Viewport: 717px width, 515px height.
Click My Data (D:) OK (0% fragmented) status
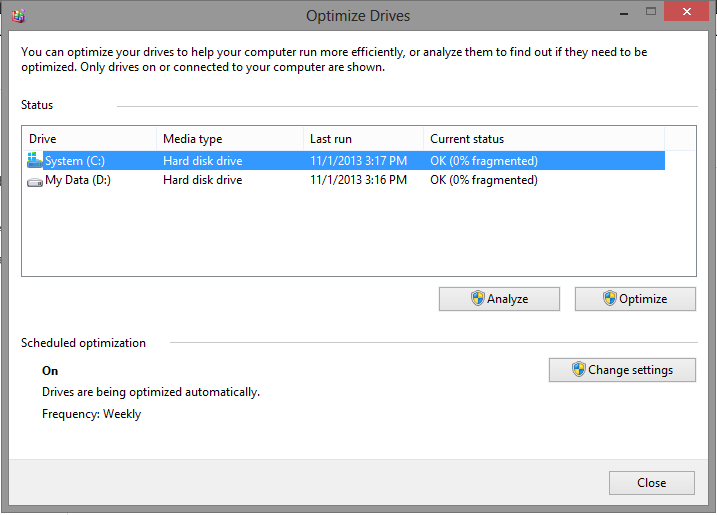coord(484,180)
